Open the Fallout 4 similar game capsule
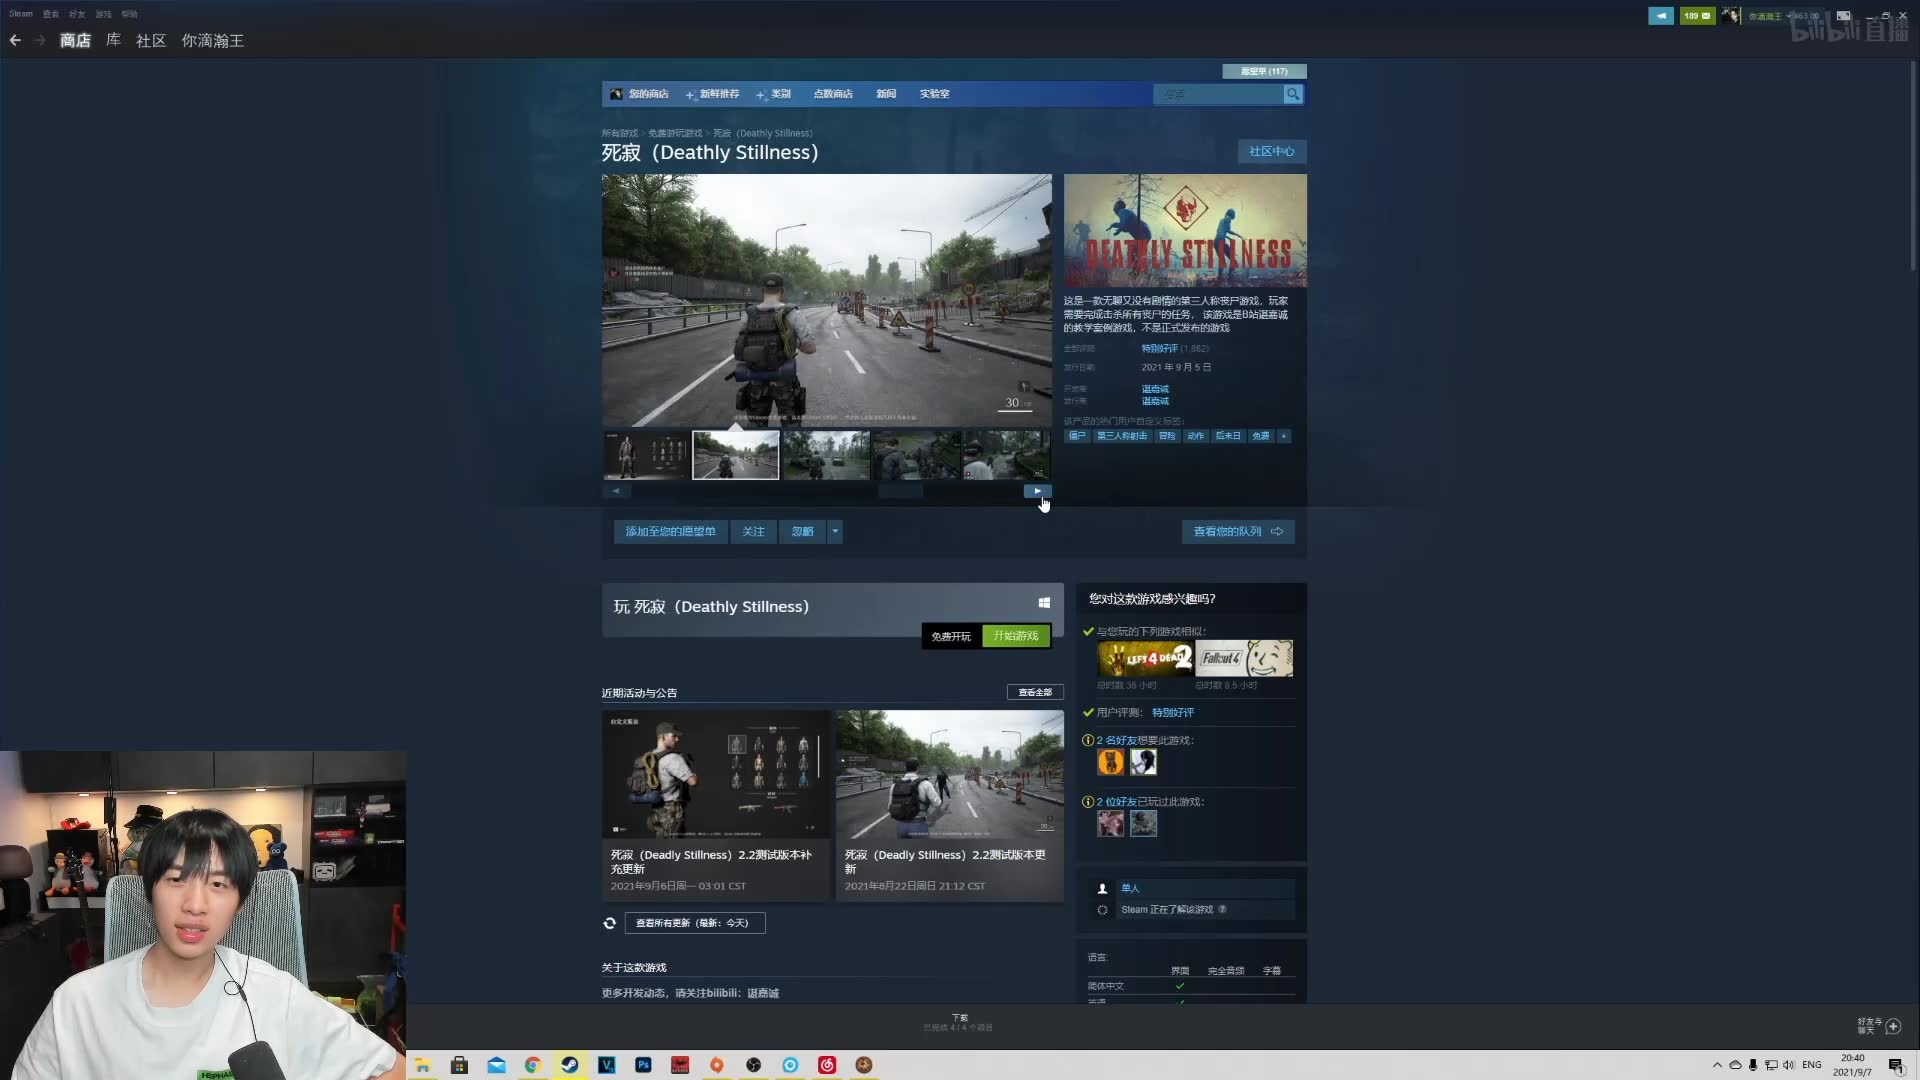The height and width of the screenshot is (1080, 1920). 1244,659
